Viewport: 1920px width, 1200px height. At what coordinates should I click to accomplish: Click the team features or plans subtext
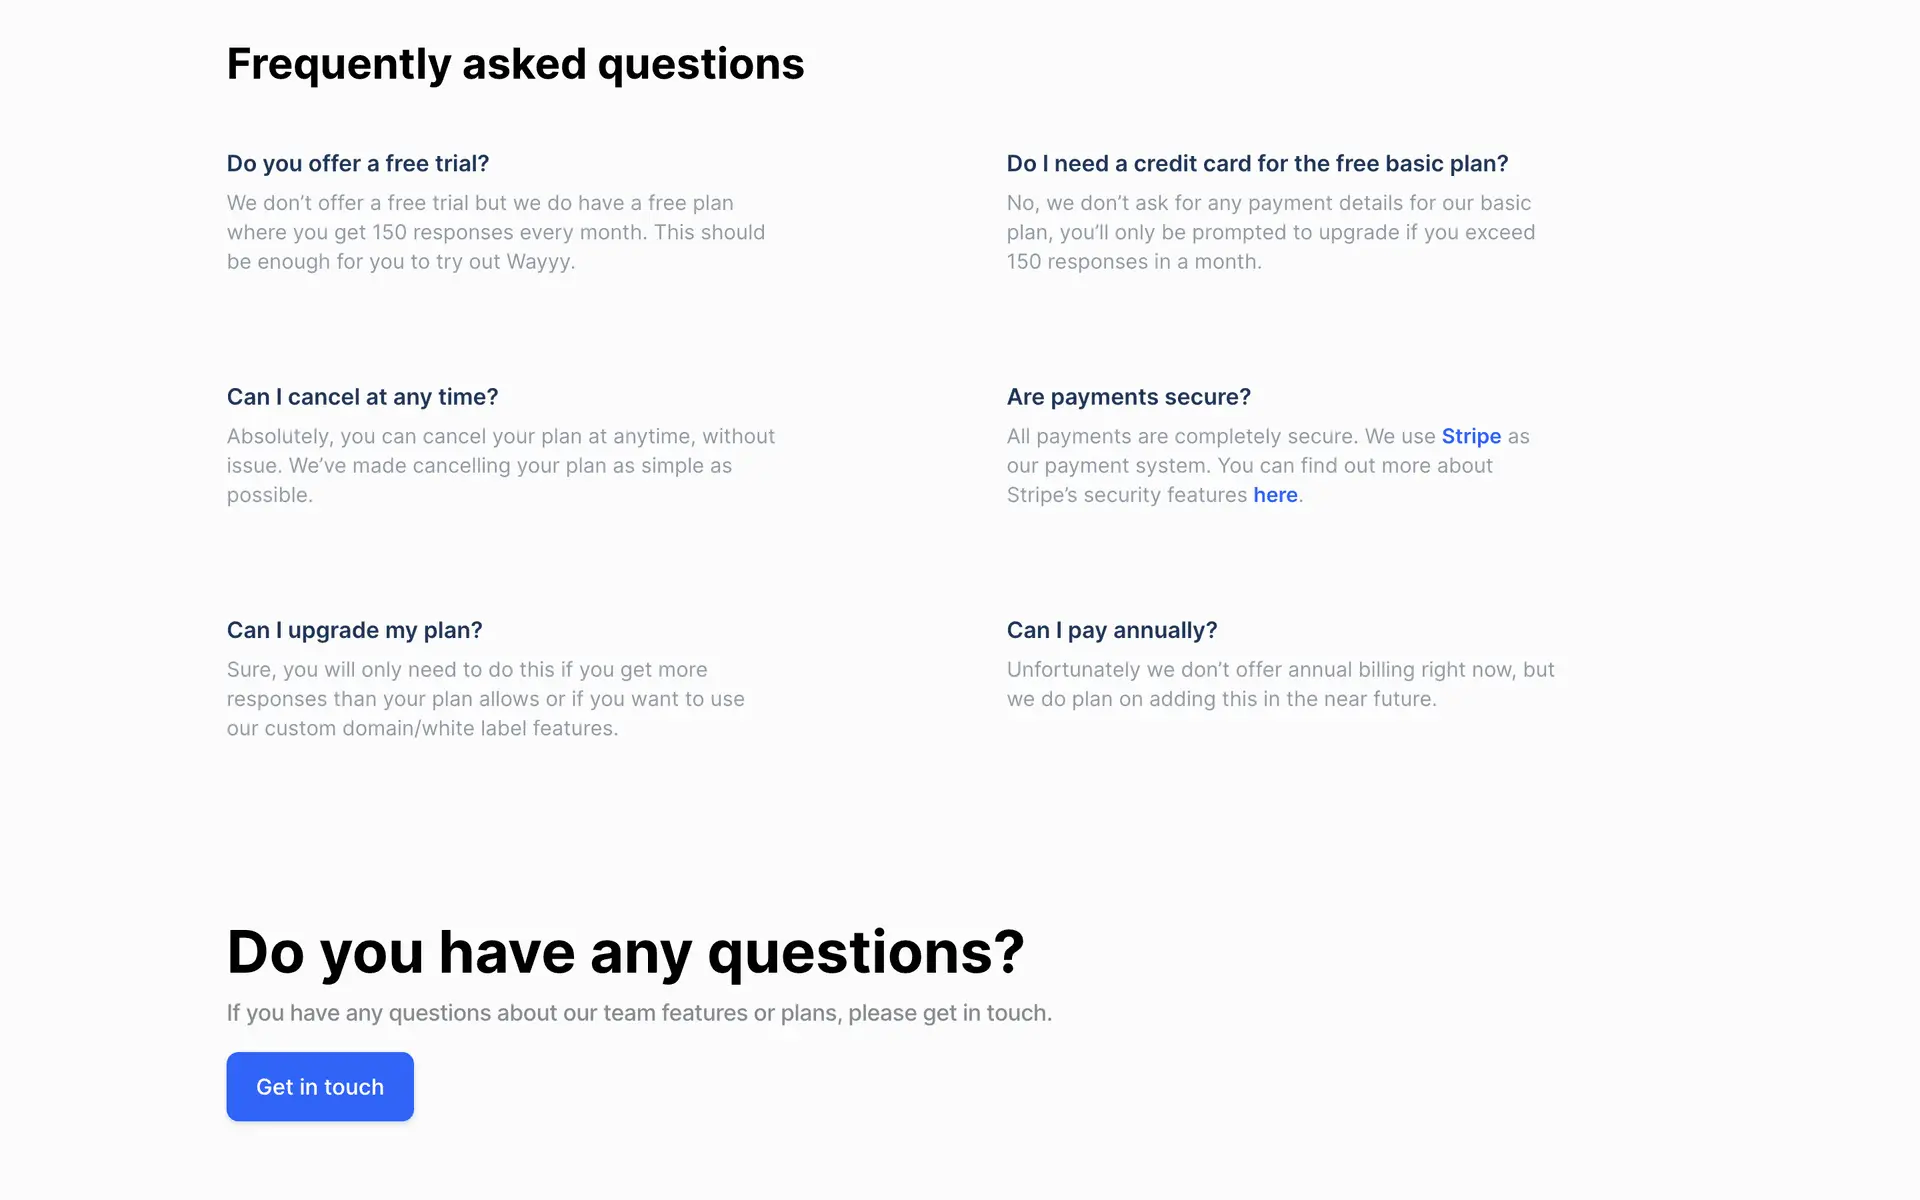coord(639,1013)
